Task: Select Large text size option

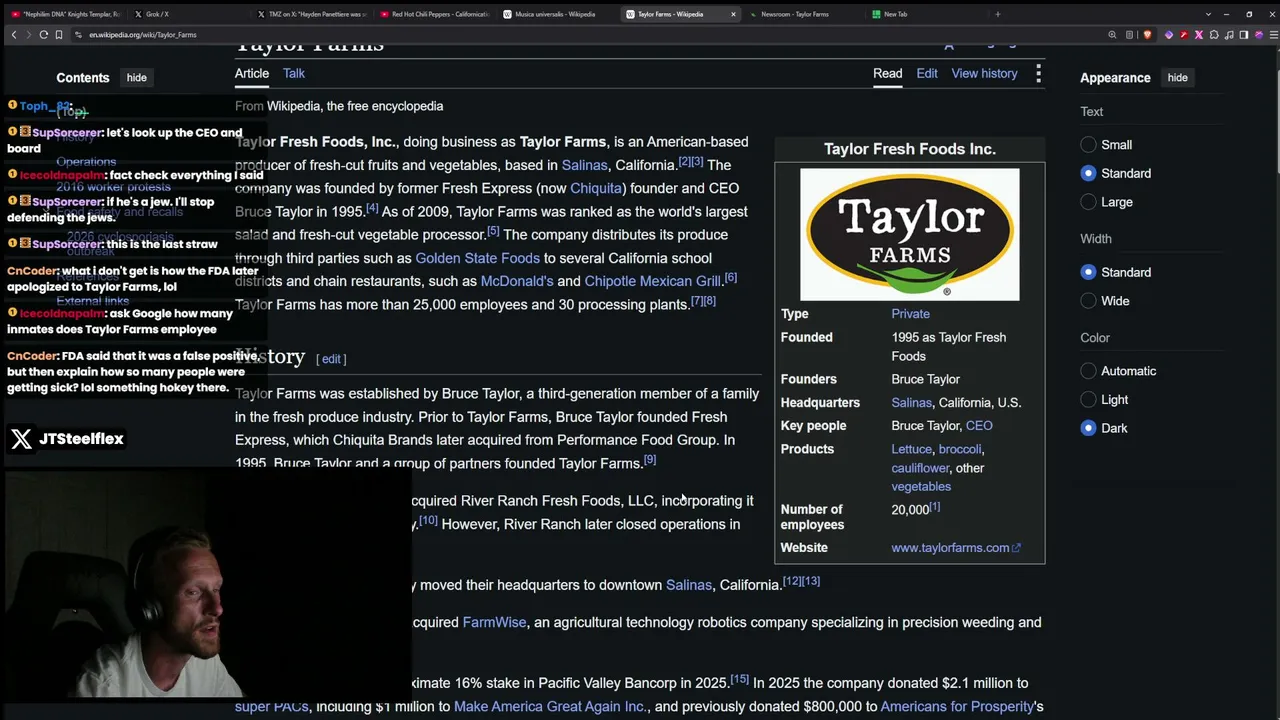Action: [x=1088, y=202]
